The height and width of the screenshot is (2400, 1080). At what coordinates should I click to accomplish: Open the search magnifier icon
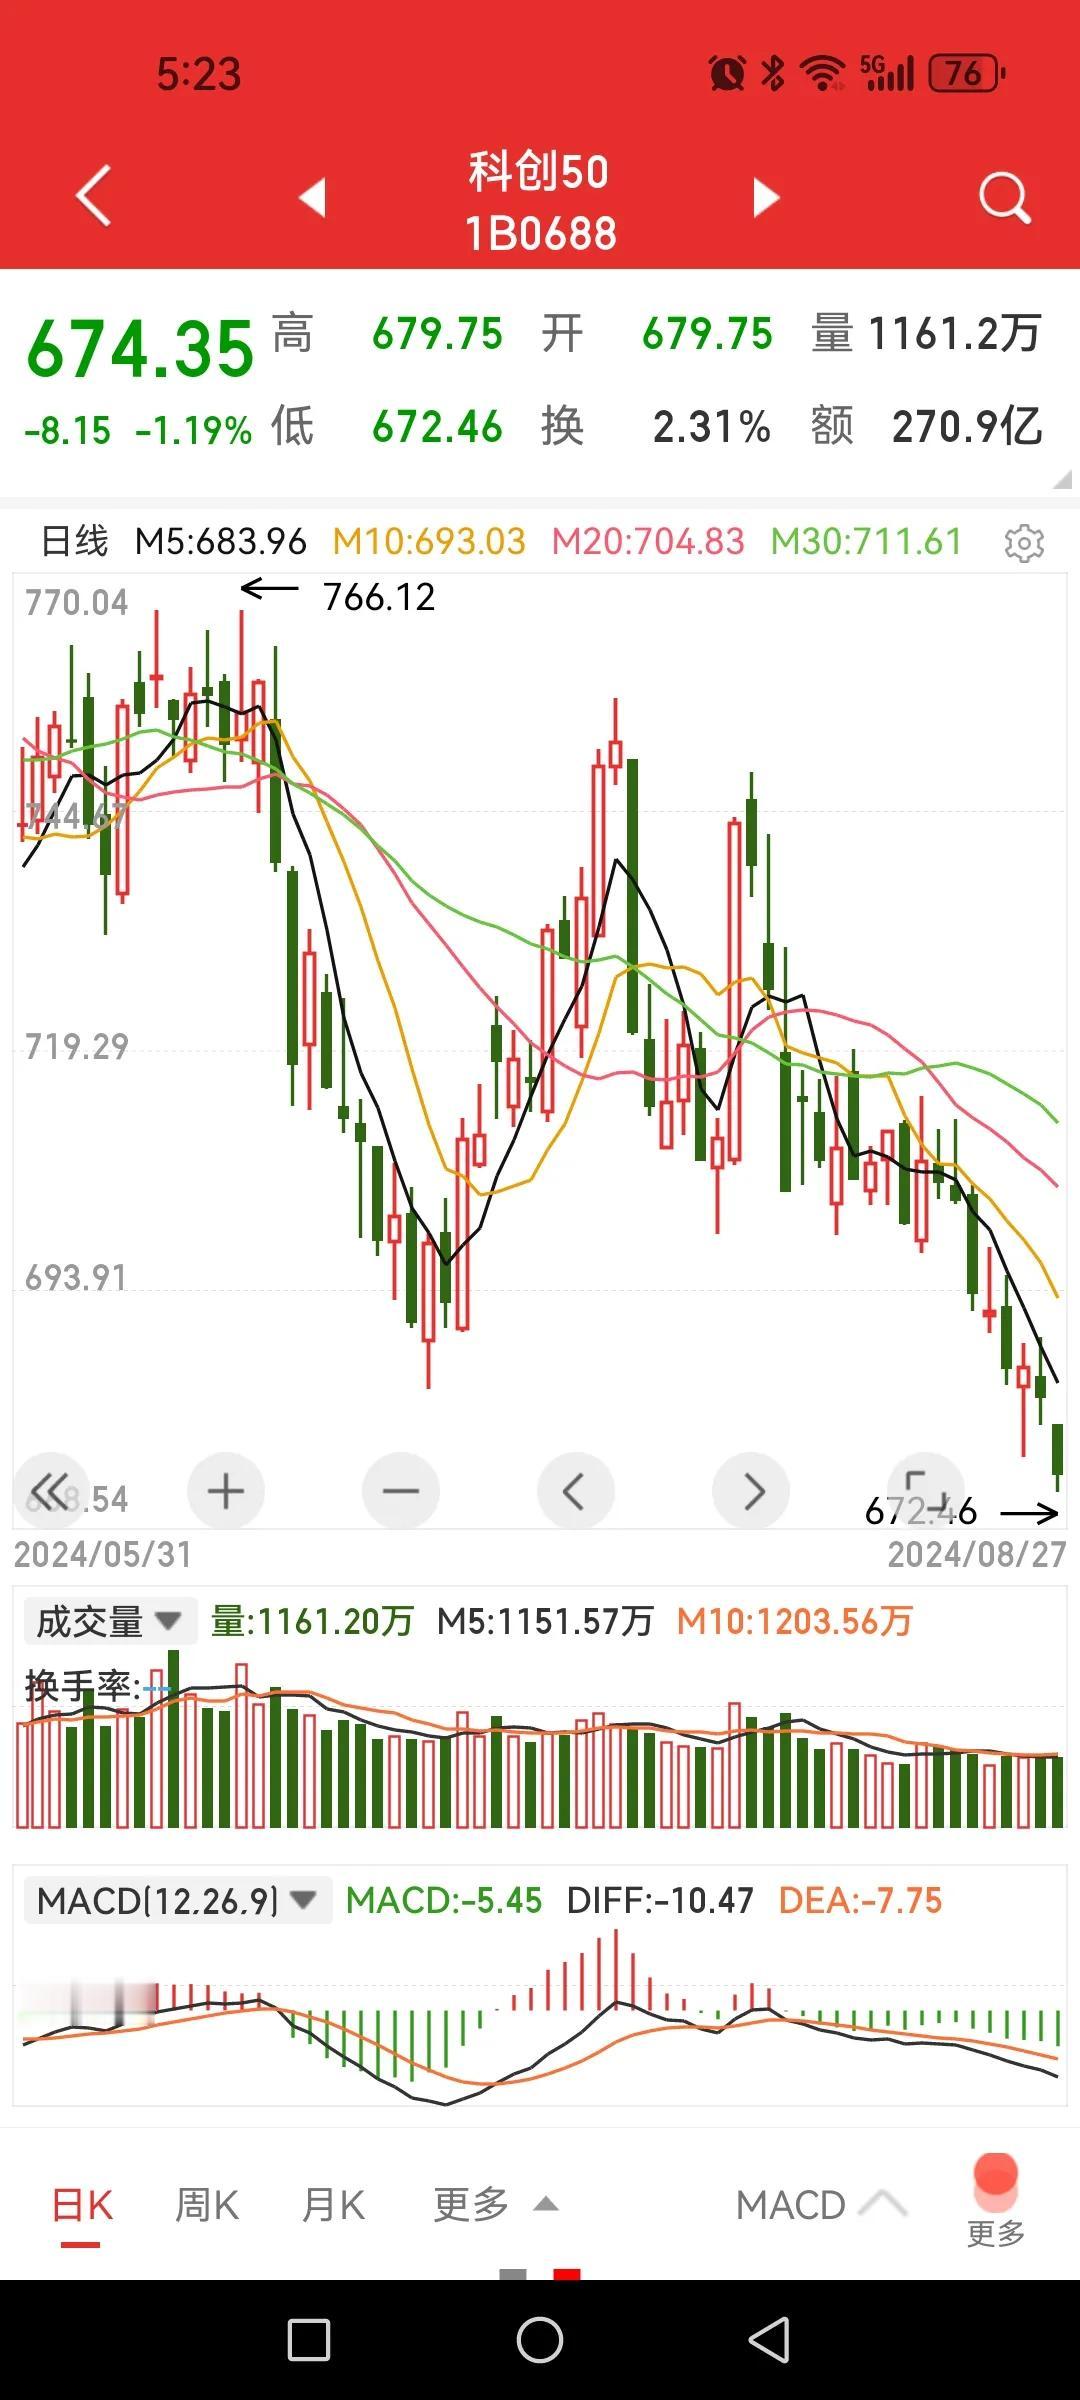click(x=1004, y=197)
